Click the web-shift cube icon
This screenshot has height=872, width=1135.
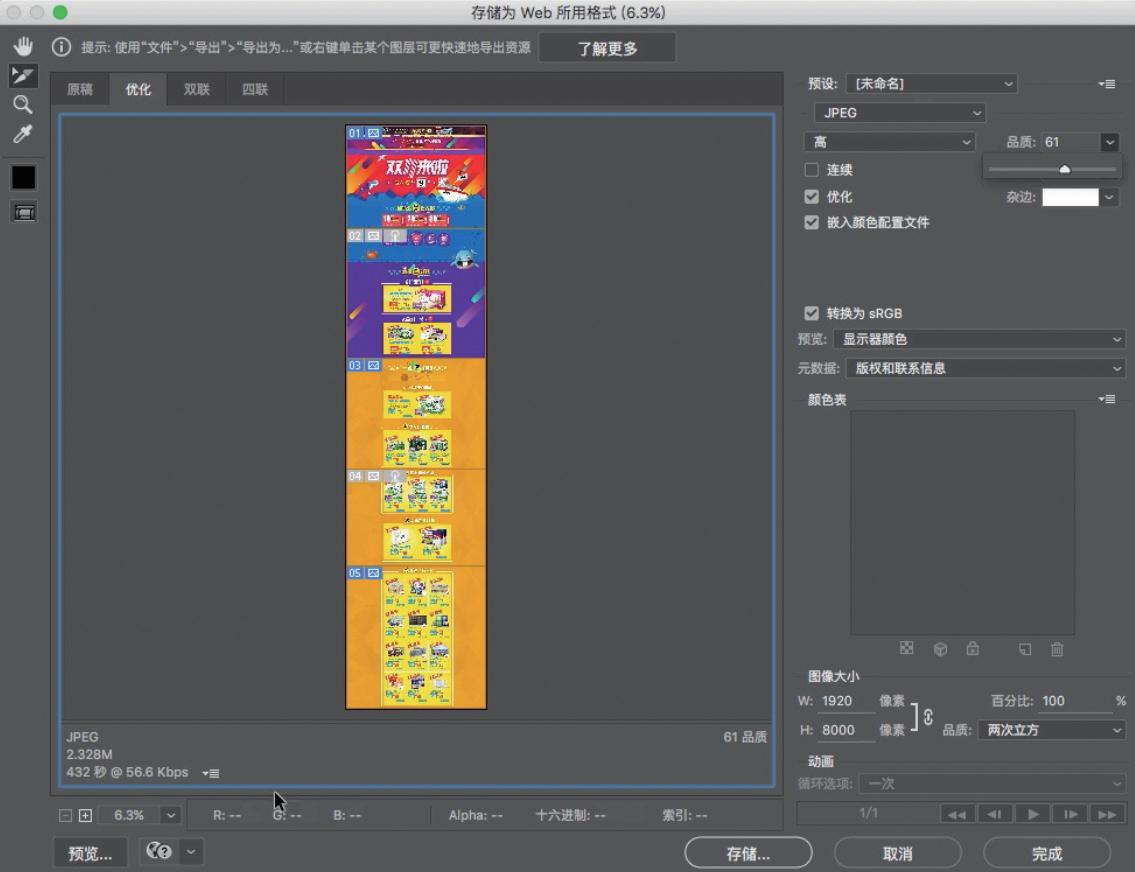940,649
